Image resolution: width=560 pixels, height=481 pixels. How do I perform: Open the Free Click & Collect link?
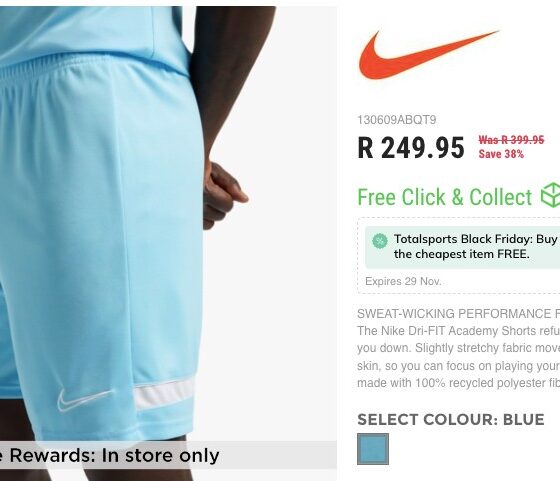pos(445,197)
